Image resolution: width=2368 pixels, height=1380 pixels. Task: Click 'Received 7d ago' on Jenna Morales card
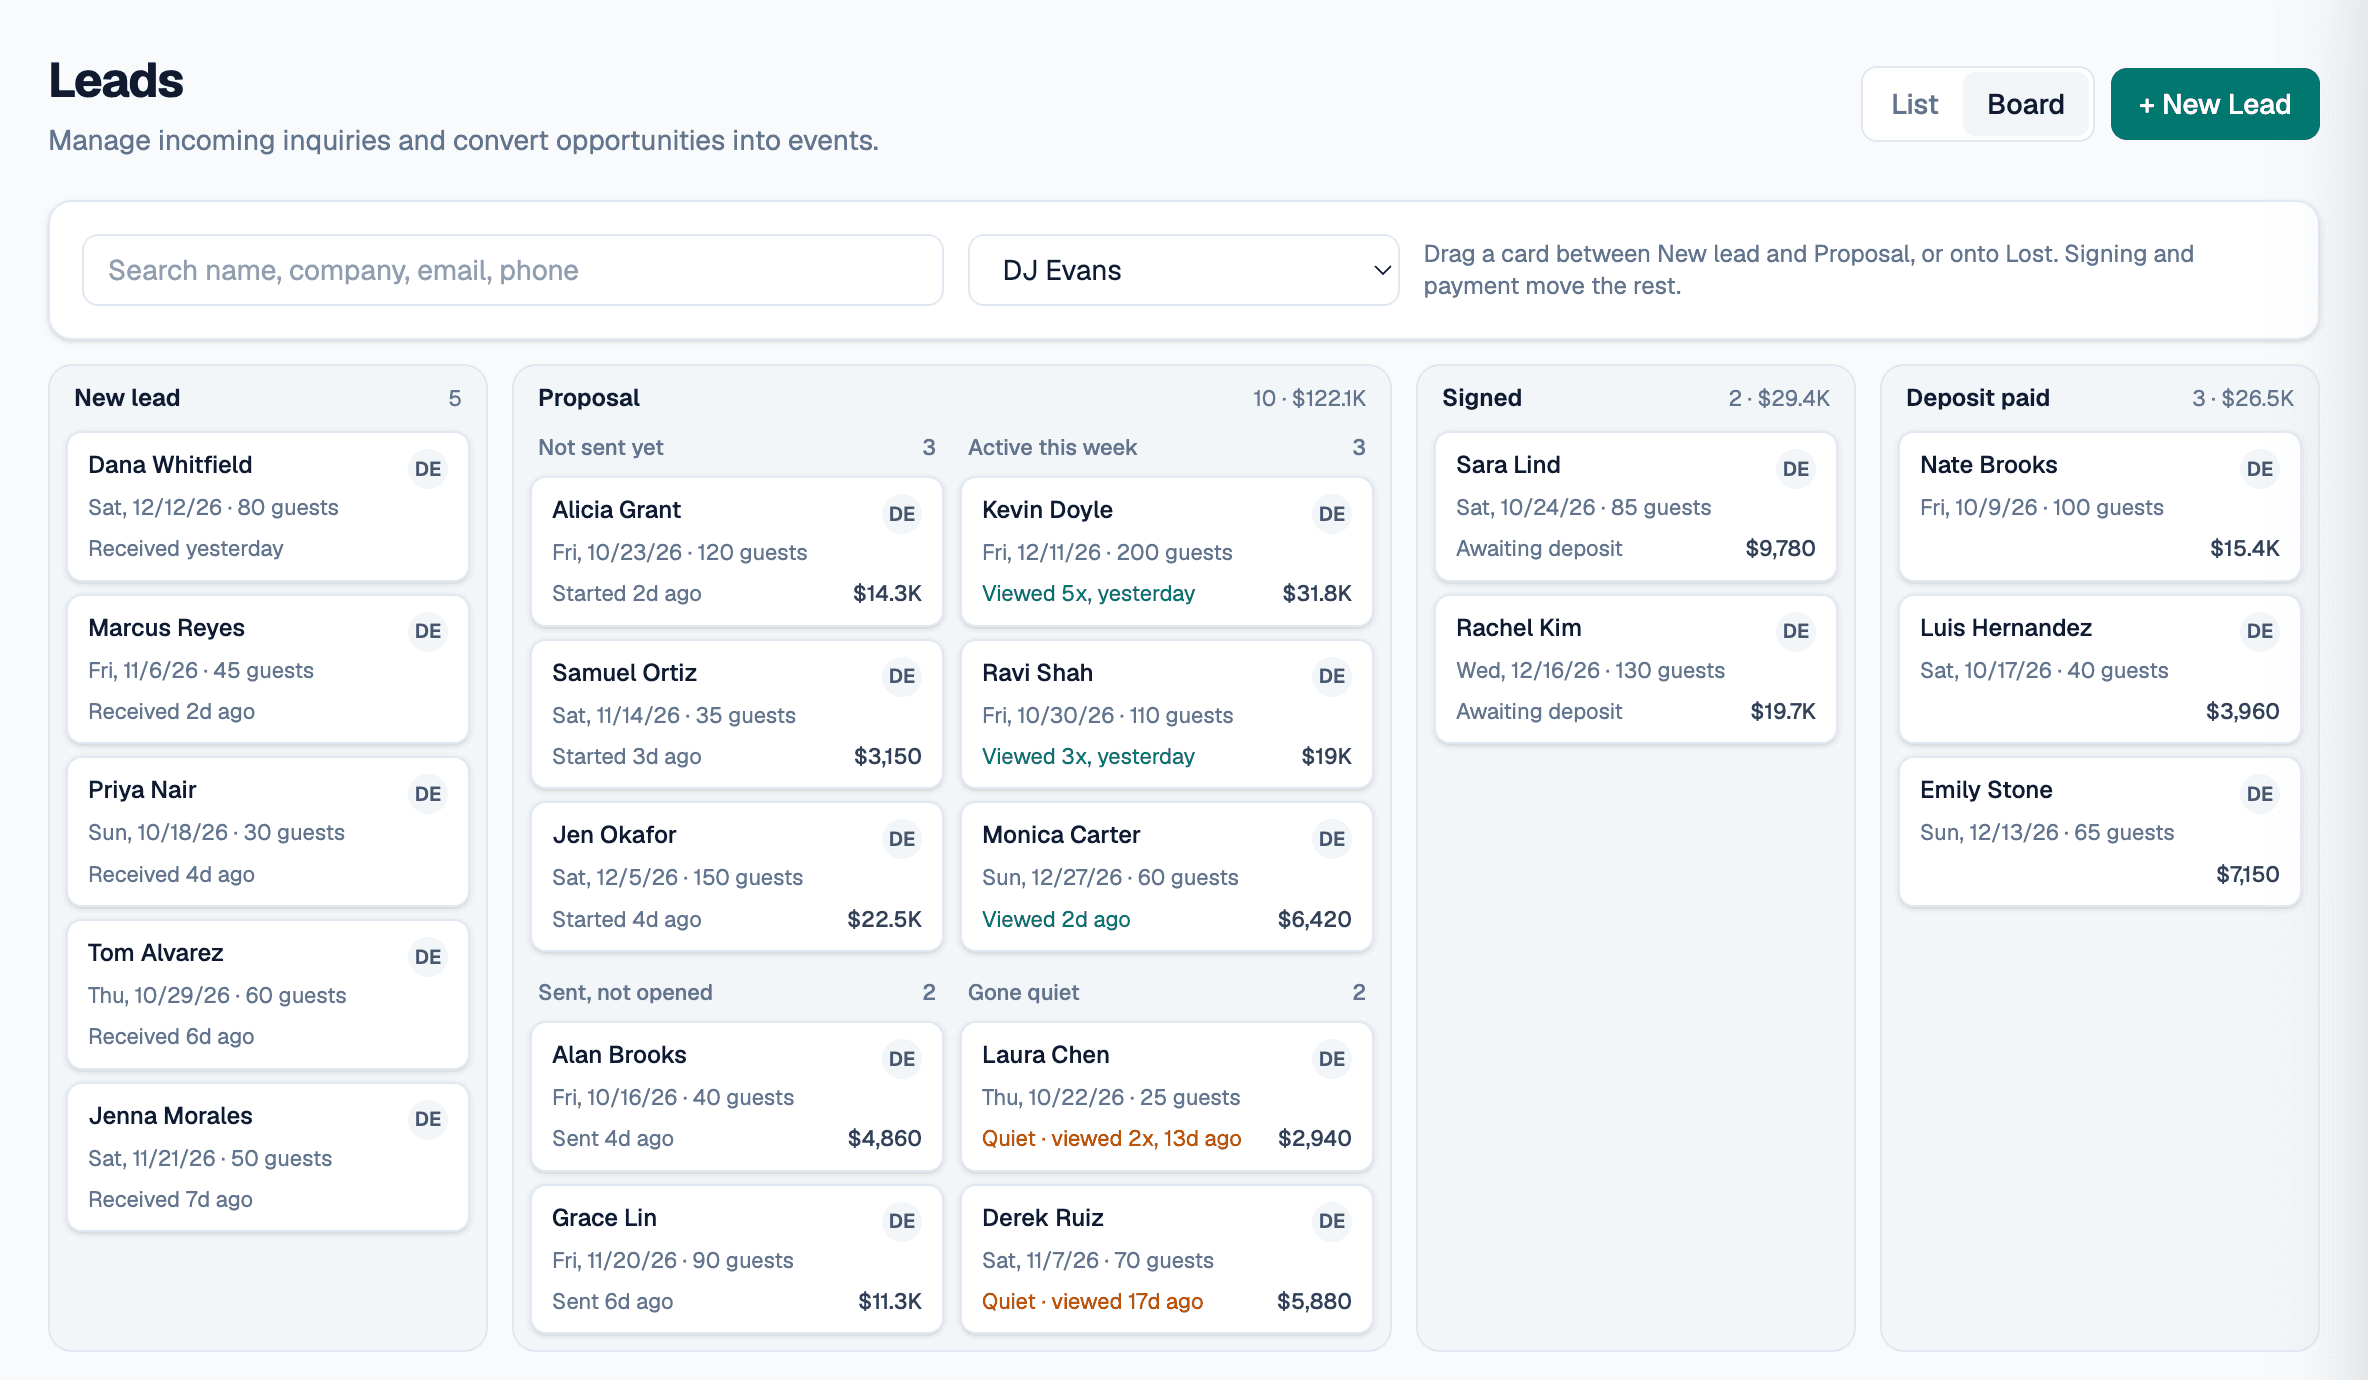(x=170, y=1199)
